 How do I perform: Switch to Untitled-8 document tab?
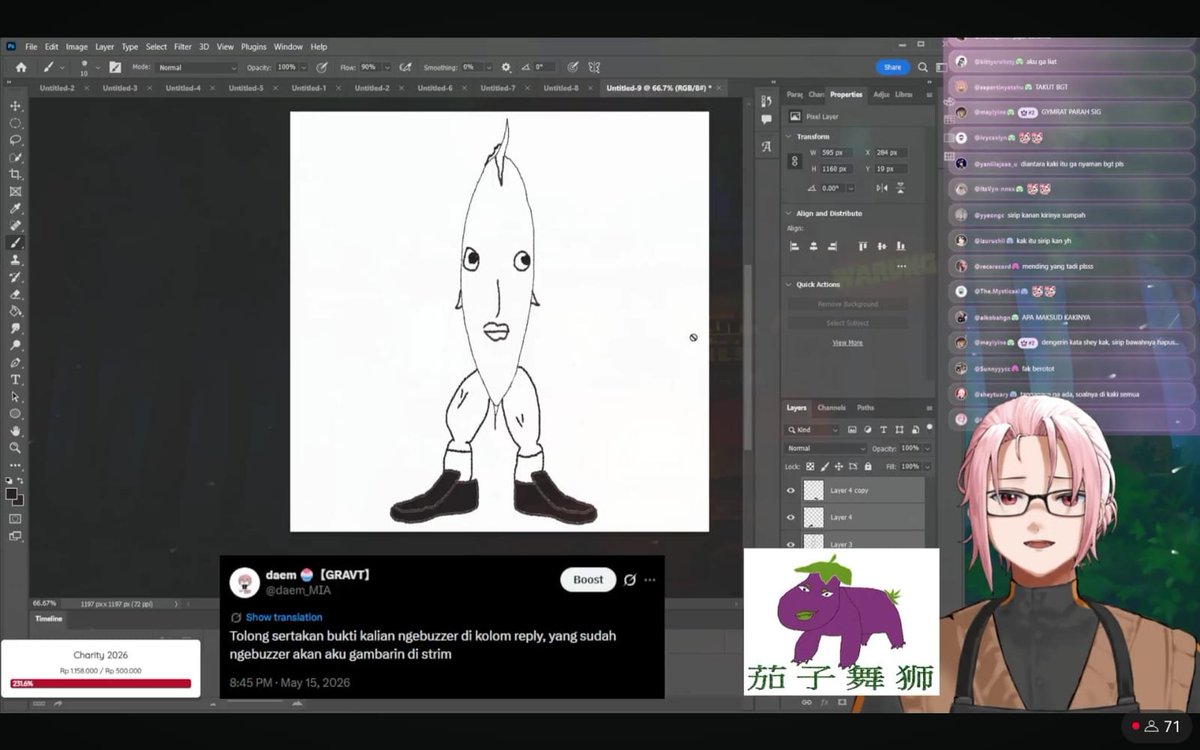pos(561,88)
